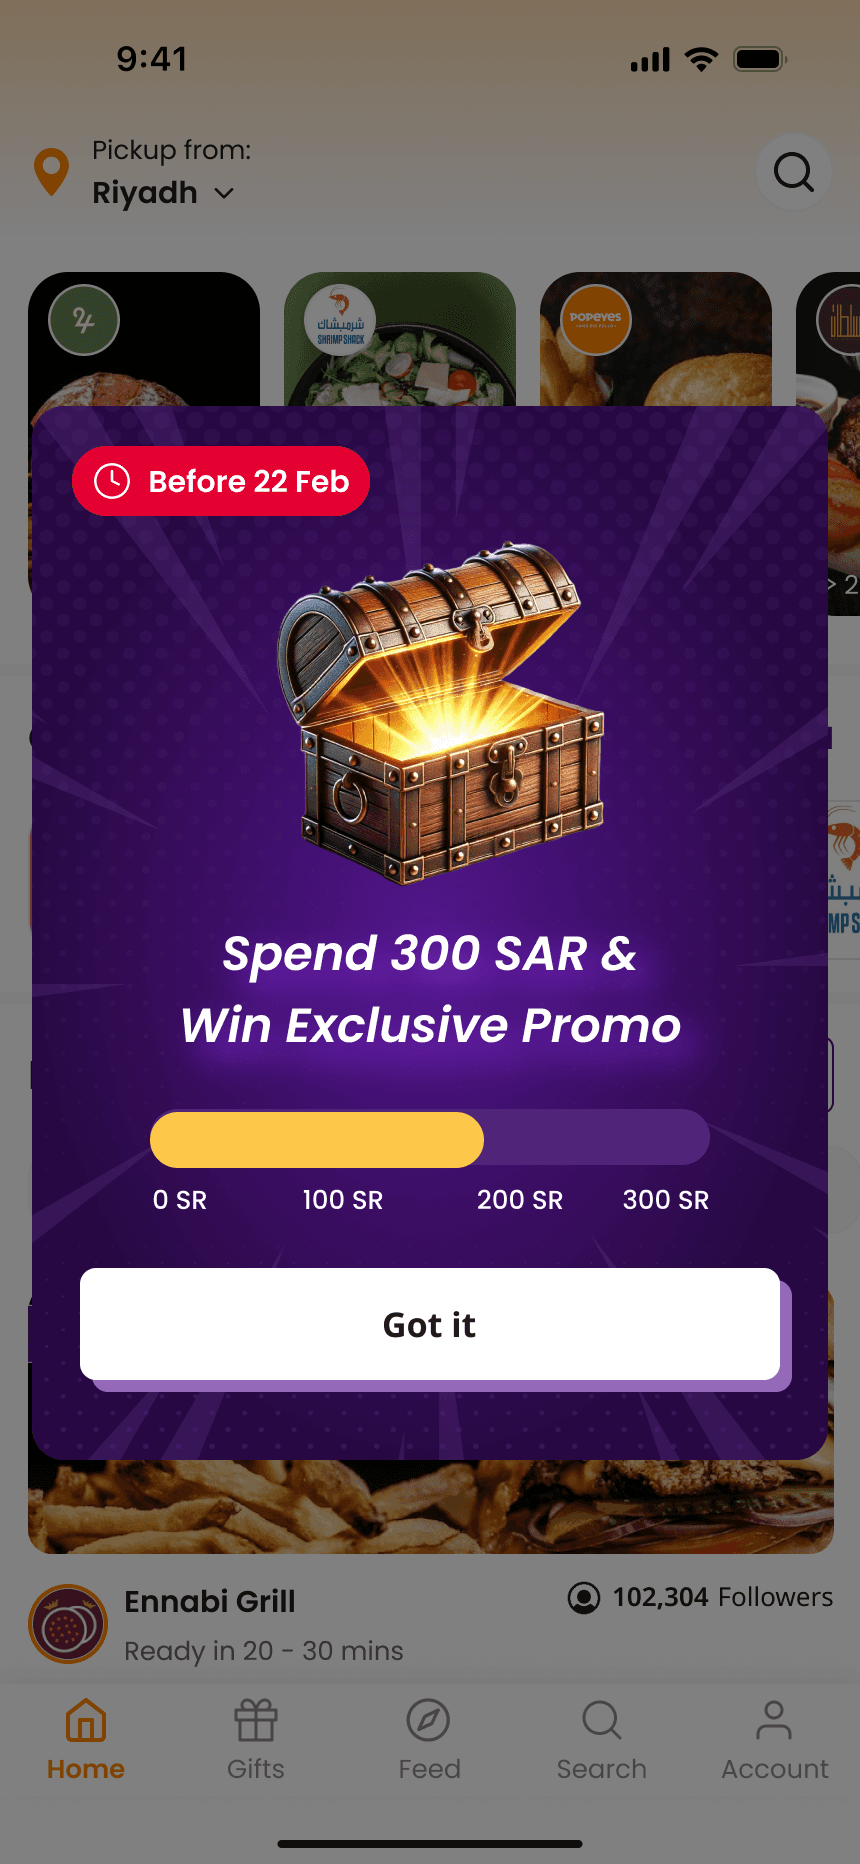Open the Shrimp Shack logo badge
This screenshot has height=1864, width=860.
pos(340,320)
